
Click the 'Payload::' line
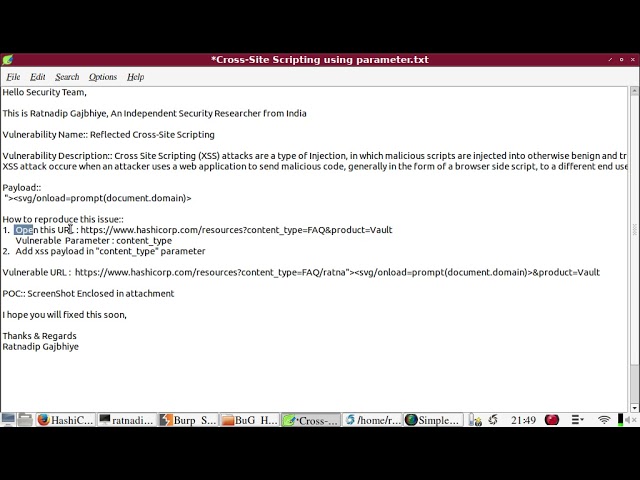pos(22,188)
